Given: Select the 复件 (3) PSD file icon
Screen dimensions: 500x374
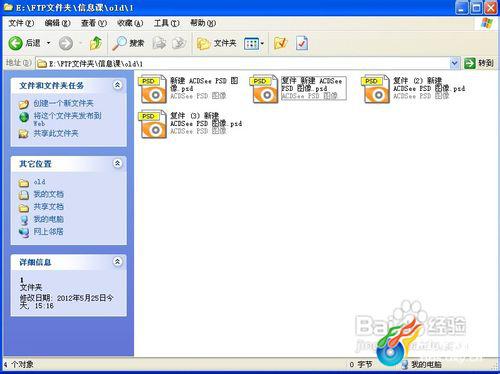Looking at the screenshot, I should pos(154,124).
